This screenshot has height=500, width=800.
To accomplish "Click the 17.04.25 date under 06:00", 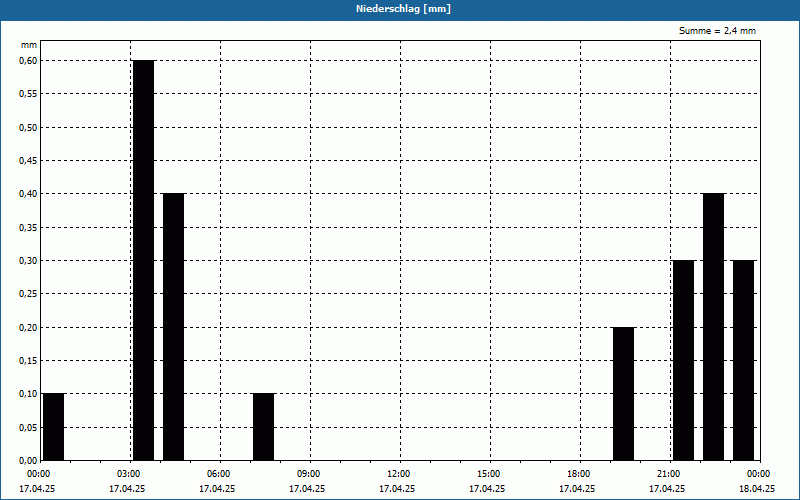I will click(216, 489).
